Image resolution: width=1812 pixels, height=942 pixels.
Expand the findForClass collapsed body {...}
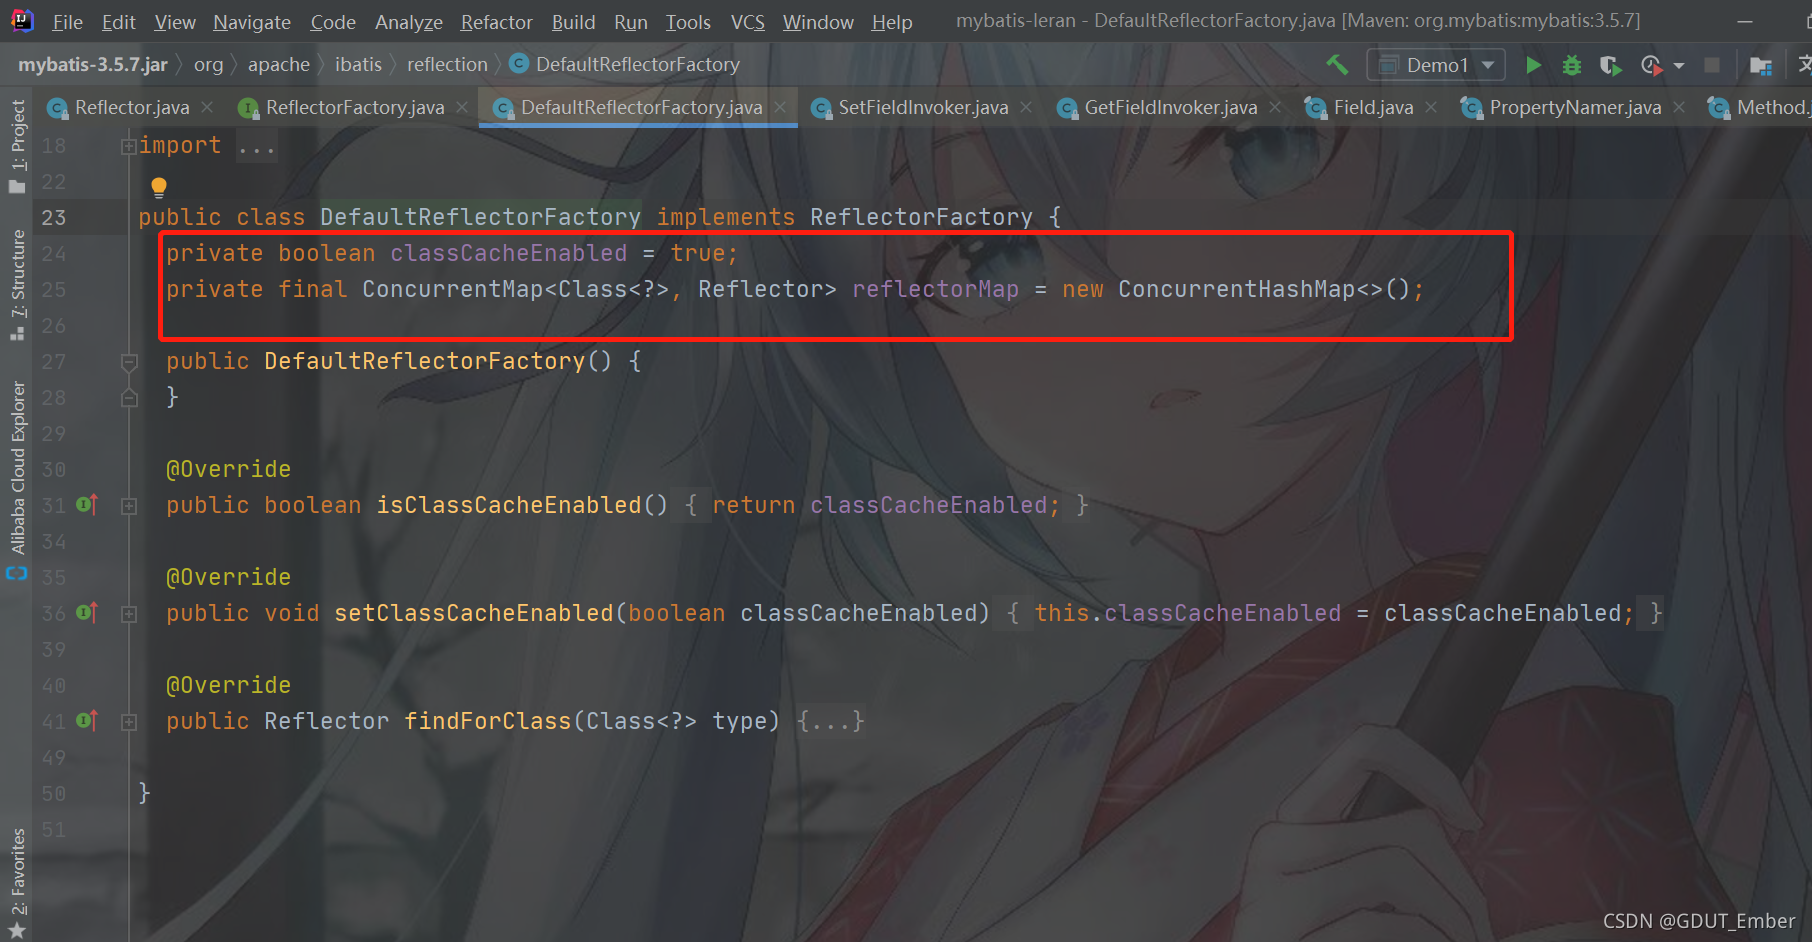click(x=830, y=721)
